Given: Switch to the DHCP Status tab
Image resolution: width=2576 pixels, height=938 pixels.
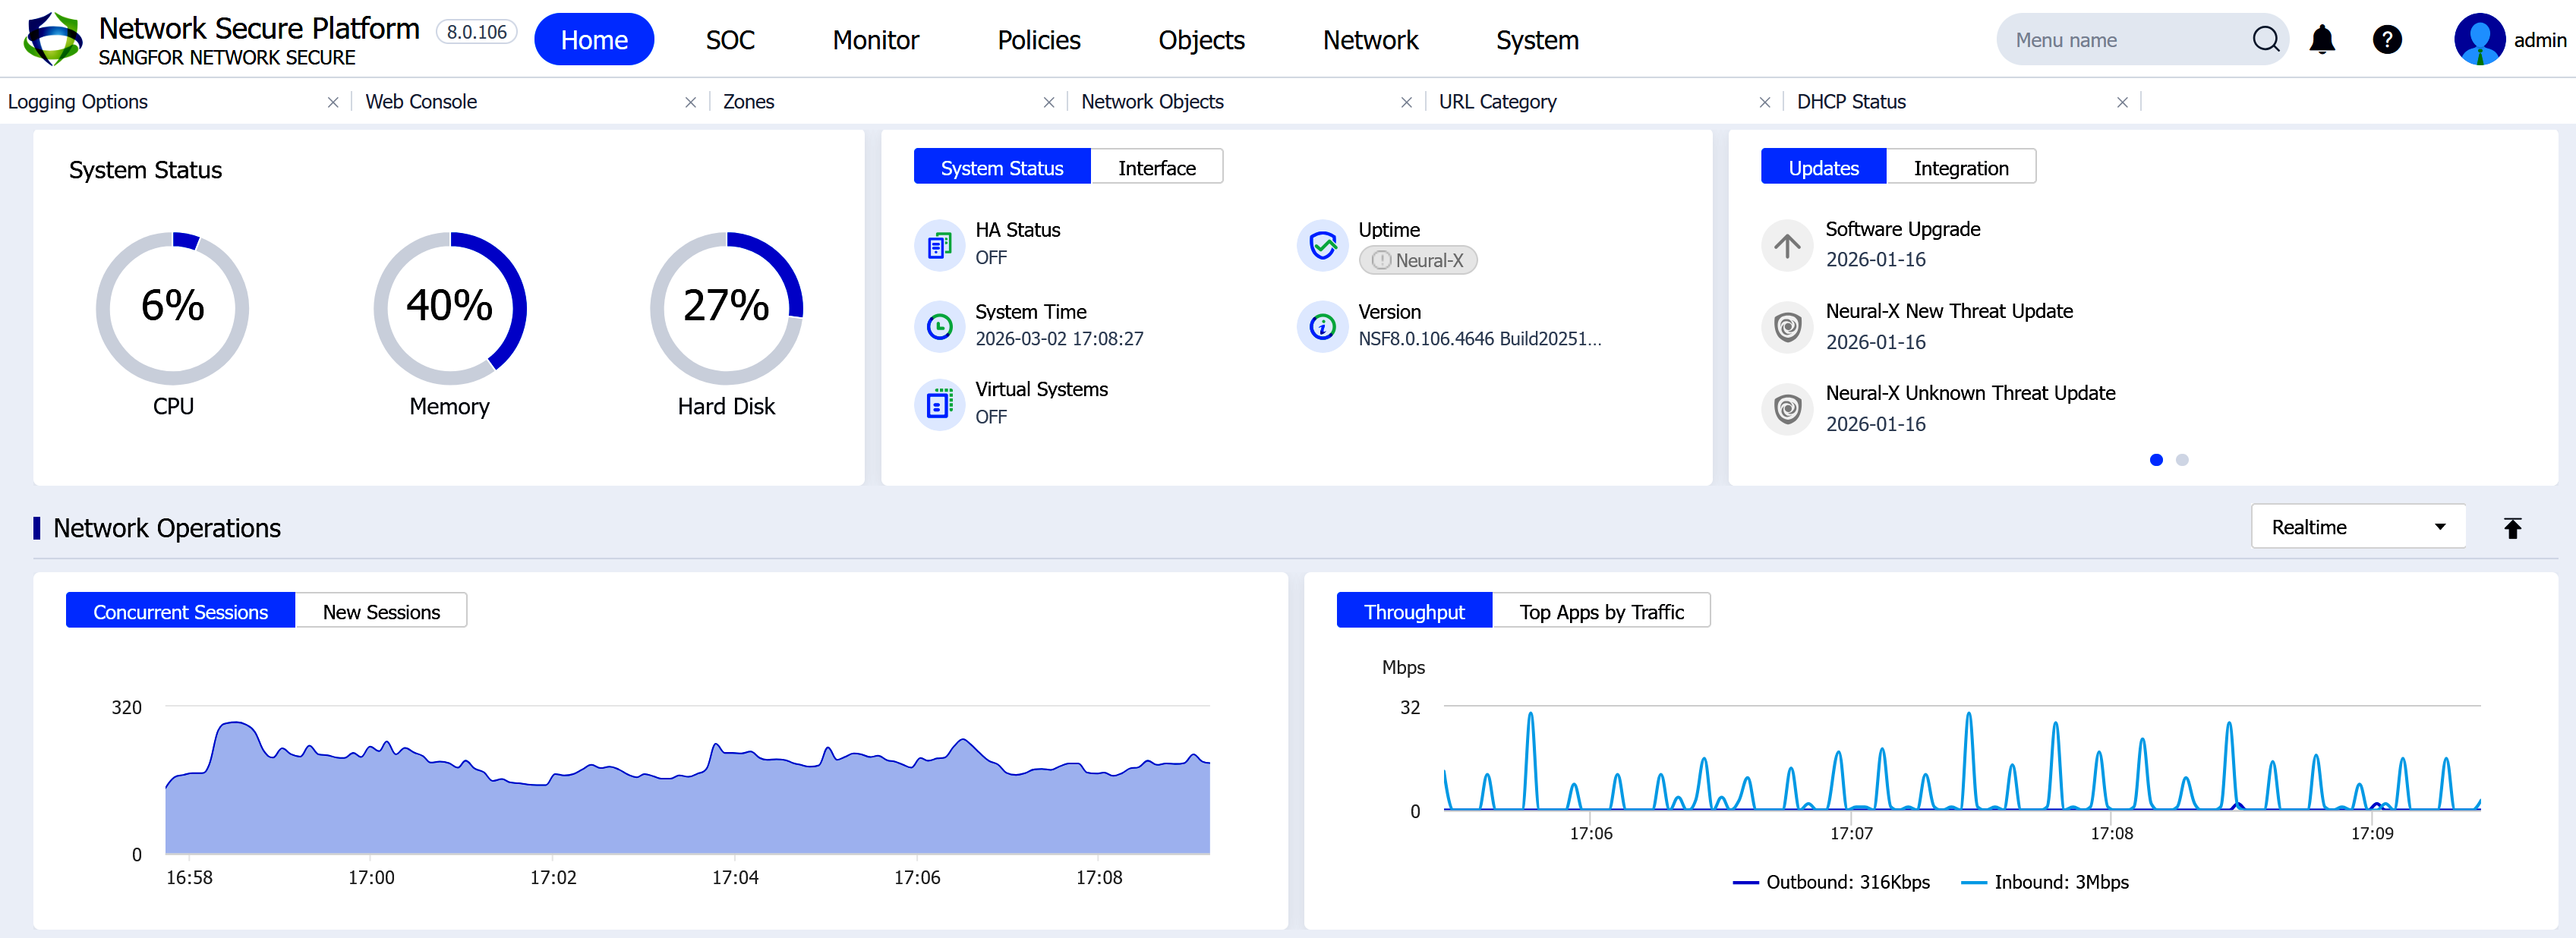Looking at the screenshot, I should 1851,102.
